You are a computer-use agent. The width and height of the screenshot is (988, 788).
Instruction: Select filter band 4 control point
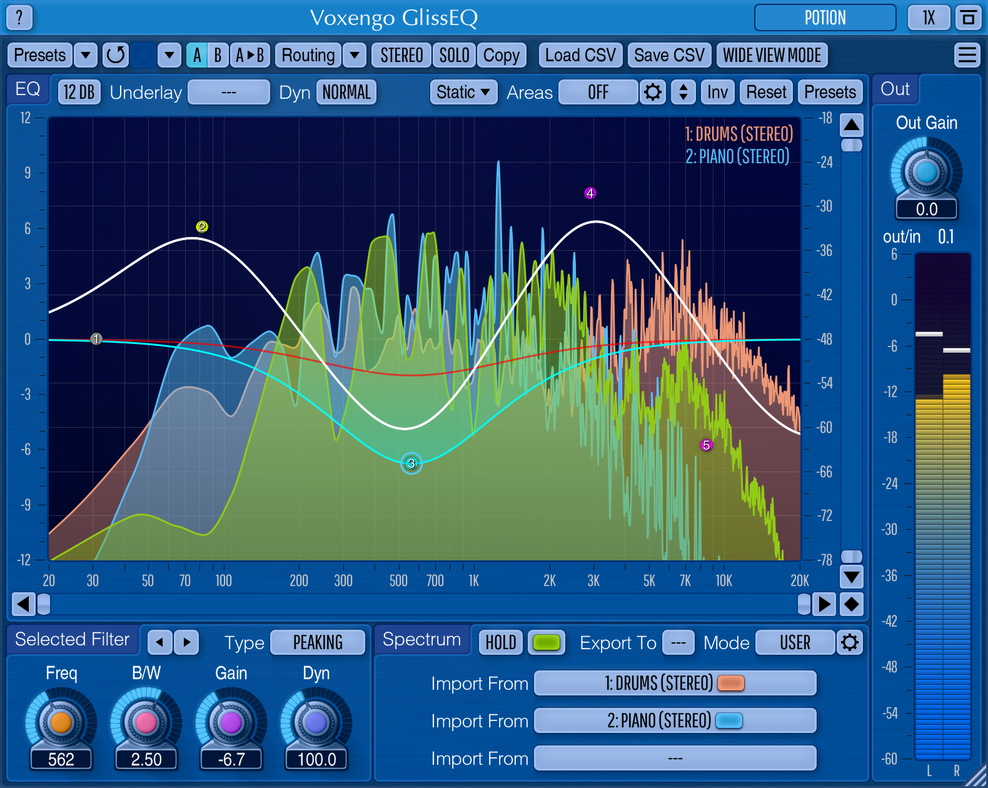[x=590, y=193]
